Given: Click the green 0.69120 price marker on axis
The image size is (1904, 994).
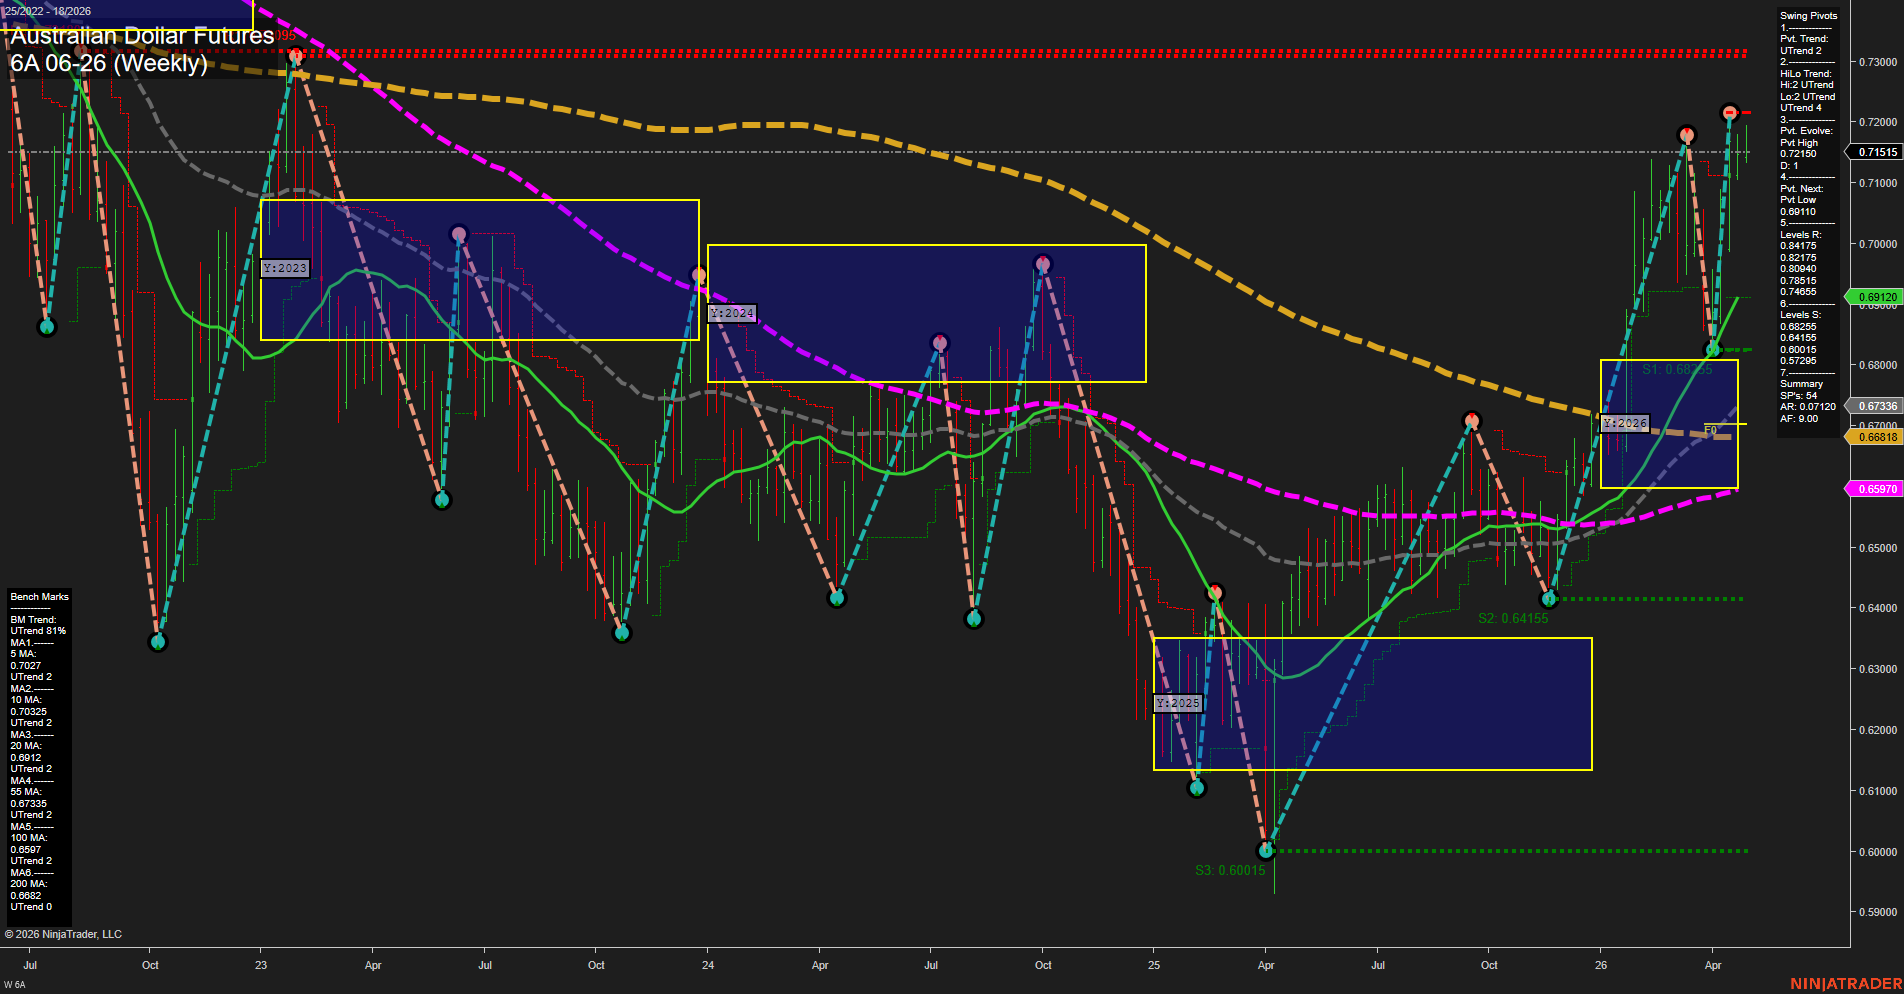Looking at the screenshot, I should 1876,296.
